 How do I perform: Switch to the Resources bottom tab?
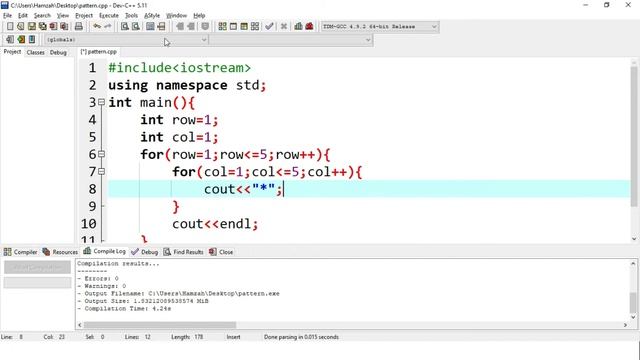[x=60, y=252]
